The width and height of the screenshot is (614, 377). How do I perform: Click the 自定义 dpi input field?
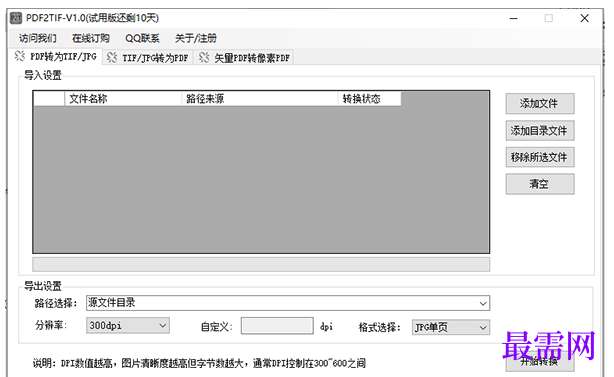point(277,326)
